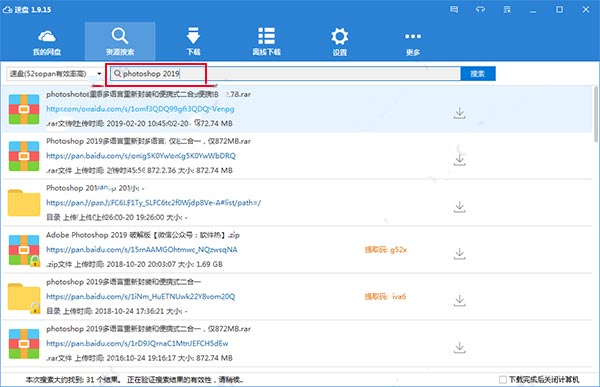This screenshot has width=600, height=387.
Task: Click the 速盘 cloud logo in title bar
Action: click(x=8, y=10)
